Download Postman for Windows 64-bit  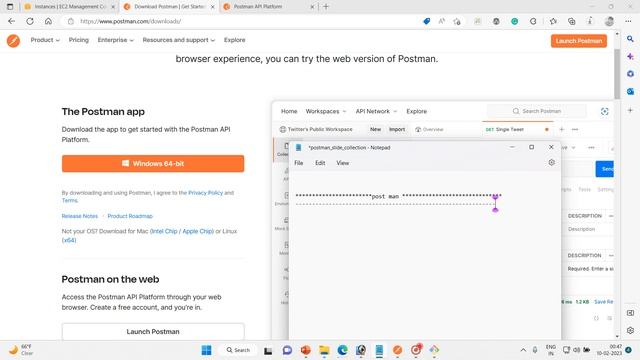pyautogui.click(x=153, y=164)
